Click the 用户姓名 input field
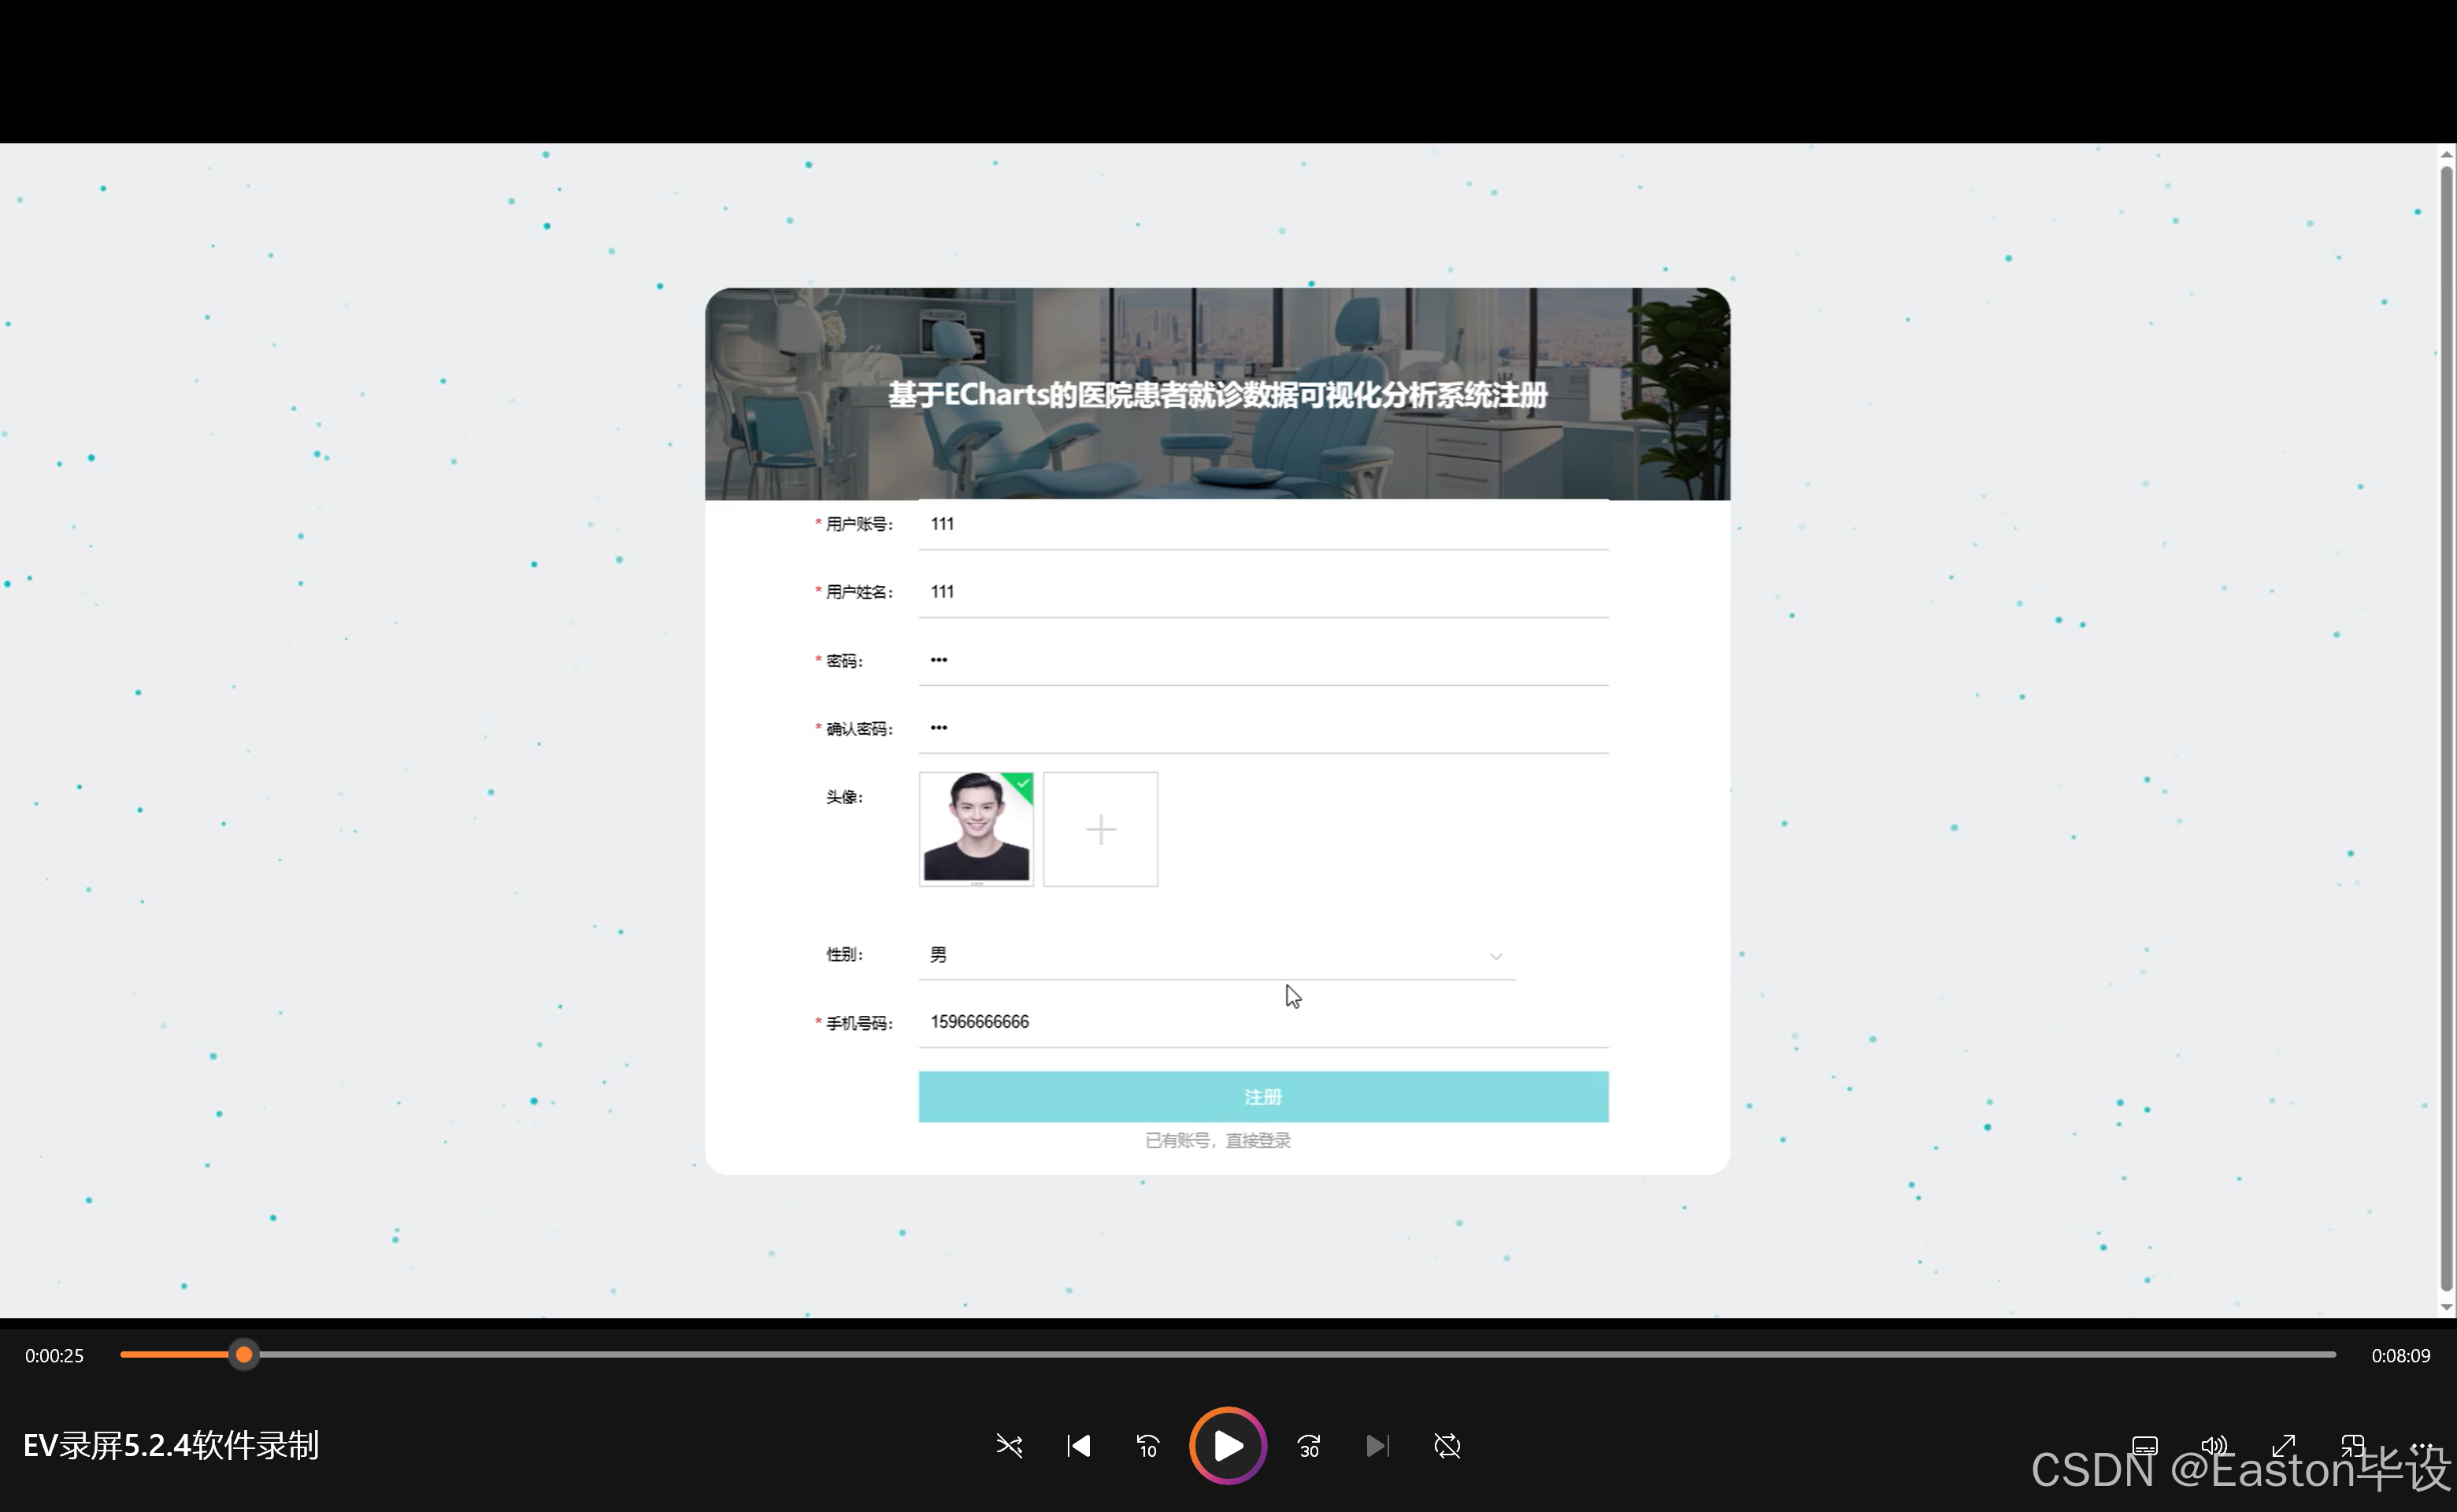This screenshot has width=2457, height=1512. coord(1263,592)
